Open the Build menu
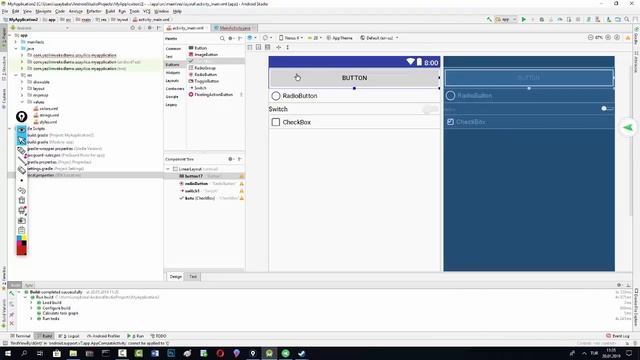 tap(110, 11)
